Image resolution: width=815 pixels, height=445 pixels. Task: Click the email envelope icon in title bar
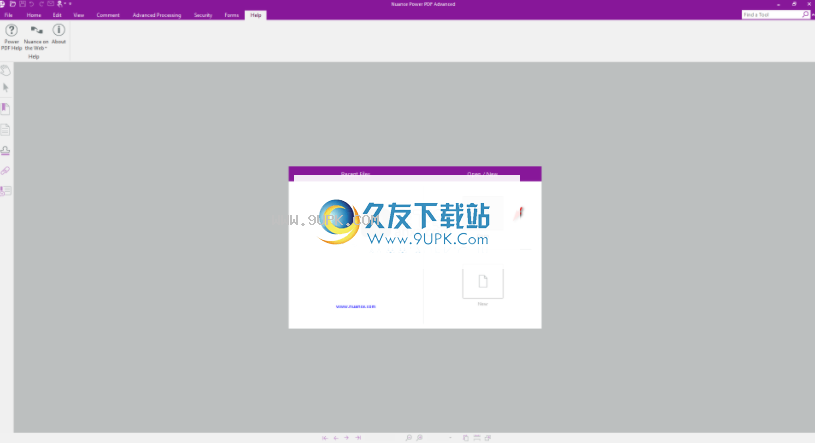(x=50, y=4)
